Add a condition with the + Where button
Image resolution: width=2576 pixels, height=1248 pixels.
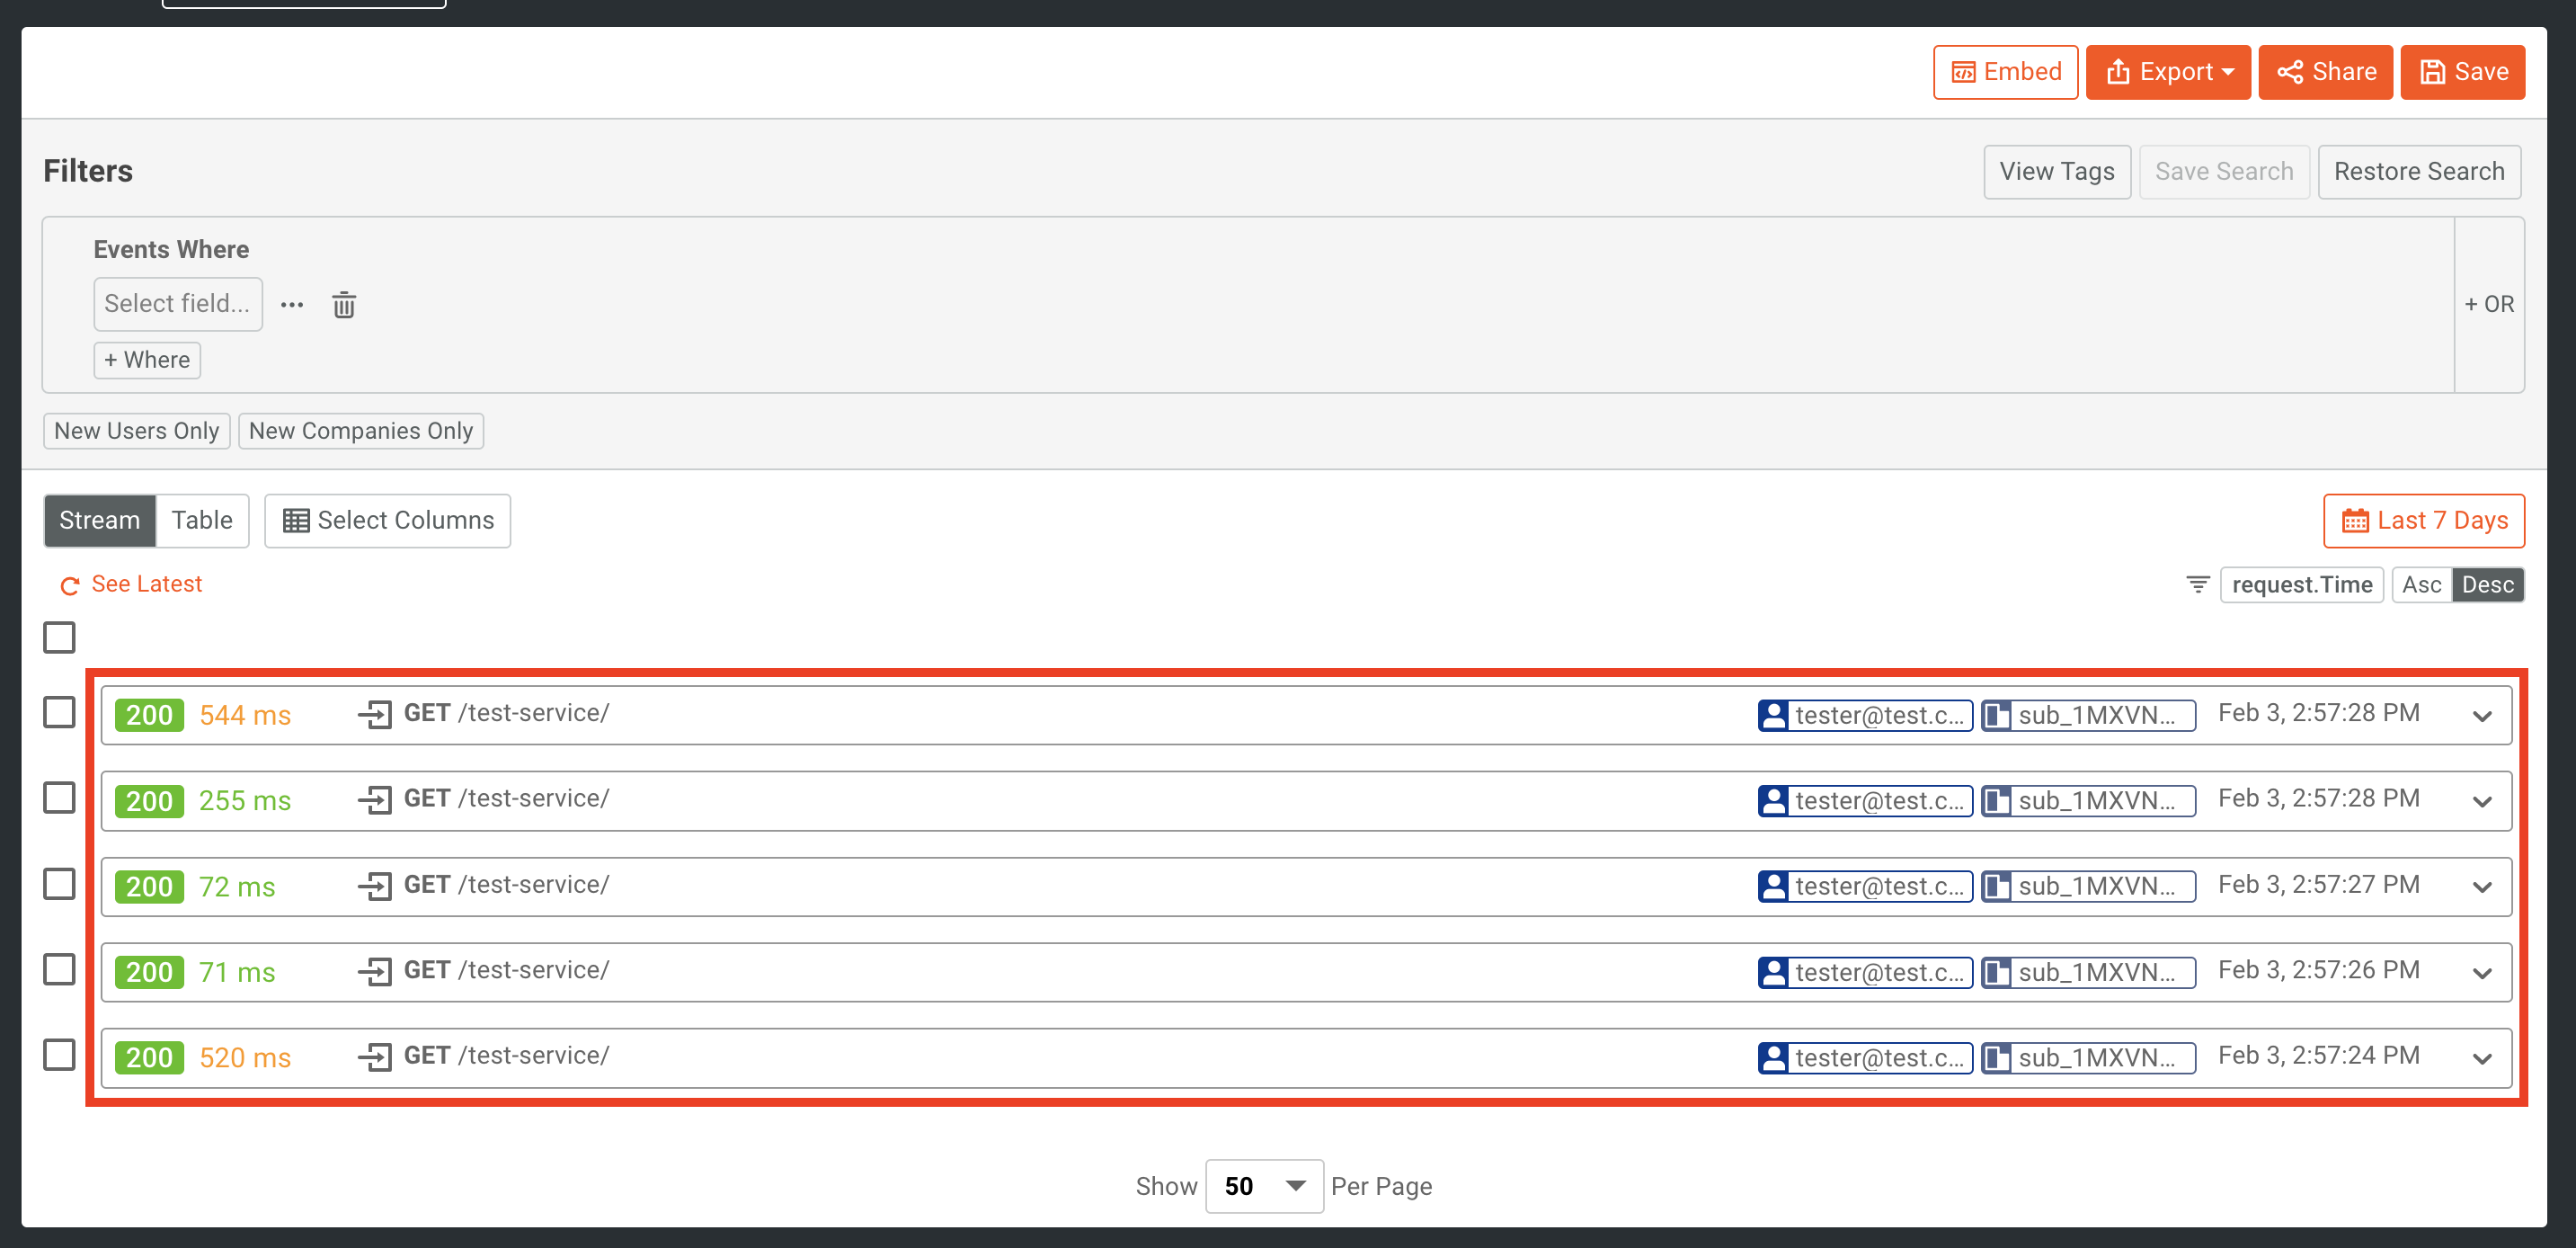pos(147,360)
